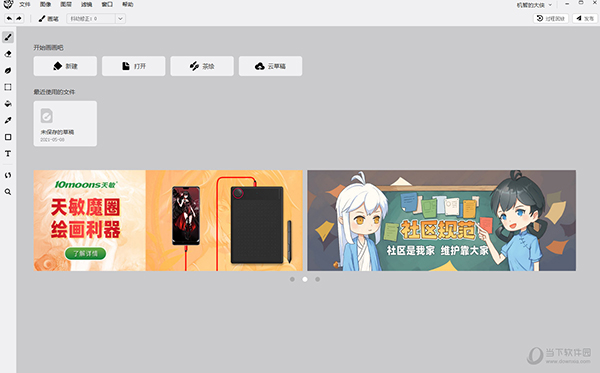This screenshot has height=373, width=600.
Task: Select the second carousel dot indicator
Action: [x=305, y=279]
